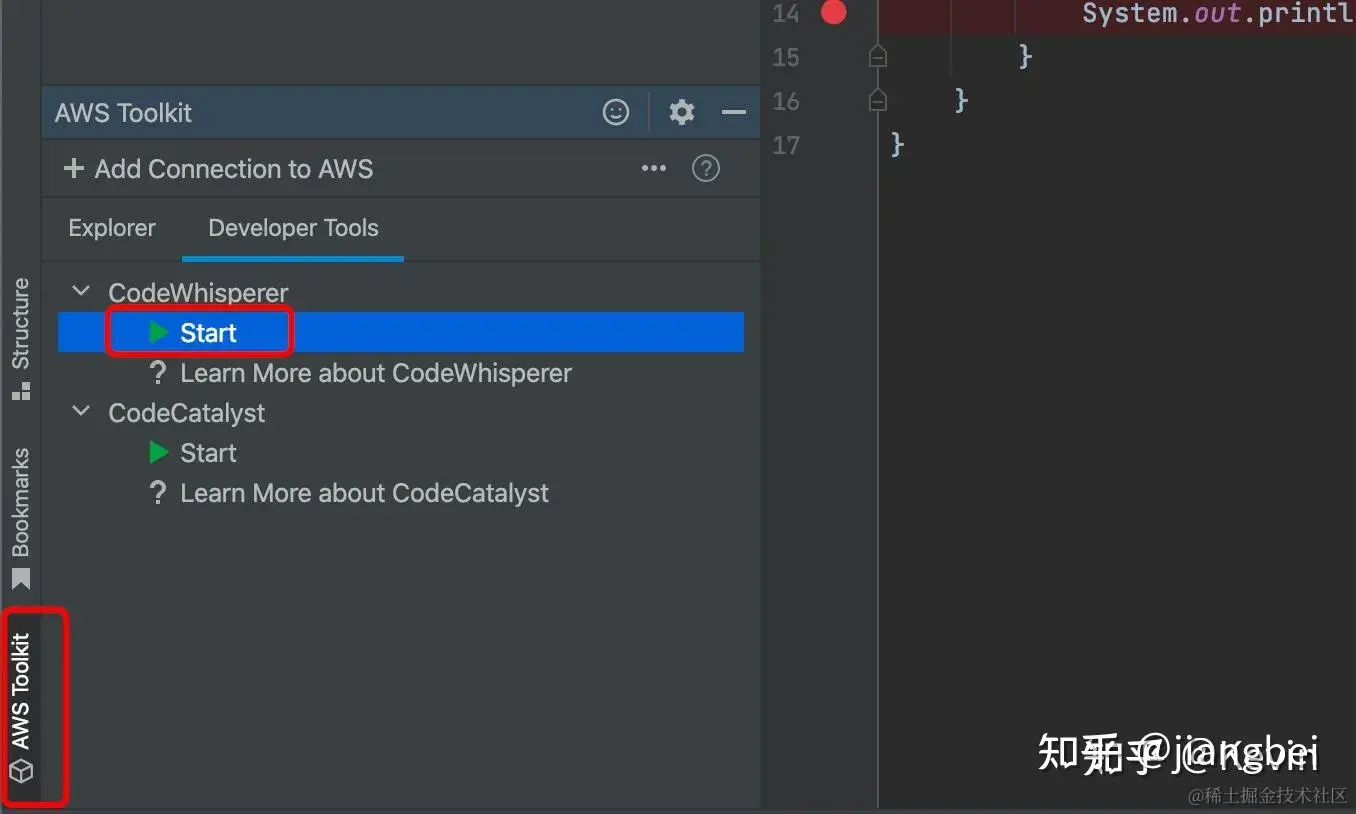Click line number 15 in gutter
This screenshot has width=1356, height=814.
[787, 57]
